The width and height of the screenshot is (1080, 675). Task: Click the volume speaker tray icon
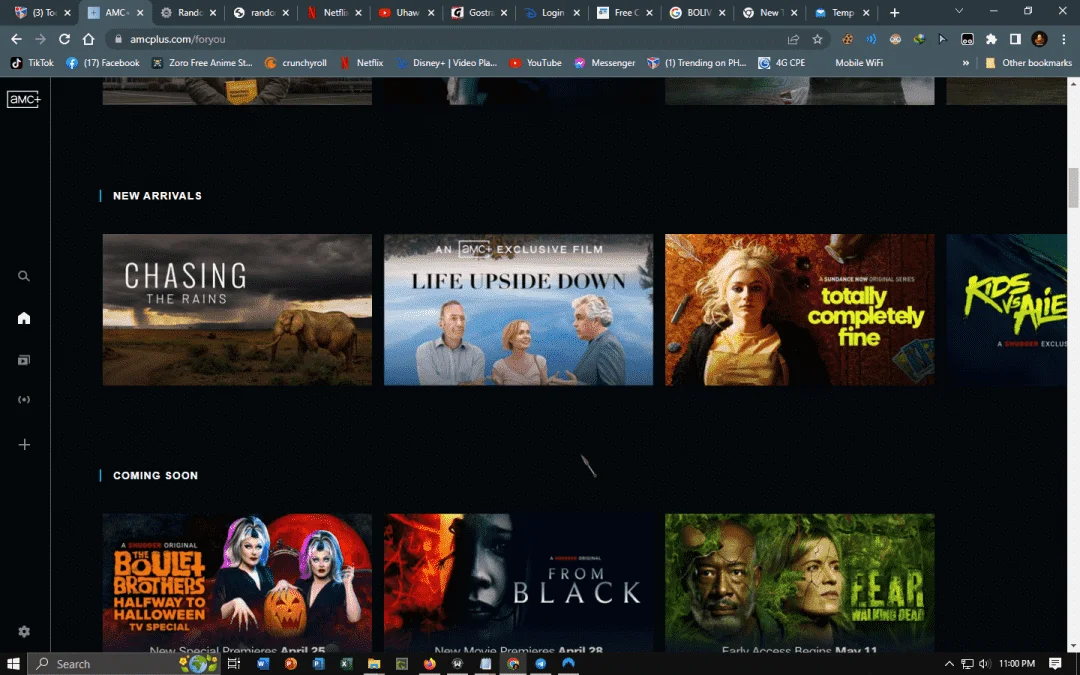(984, 663)
